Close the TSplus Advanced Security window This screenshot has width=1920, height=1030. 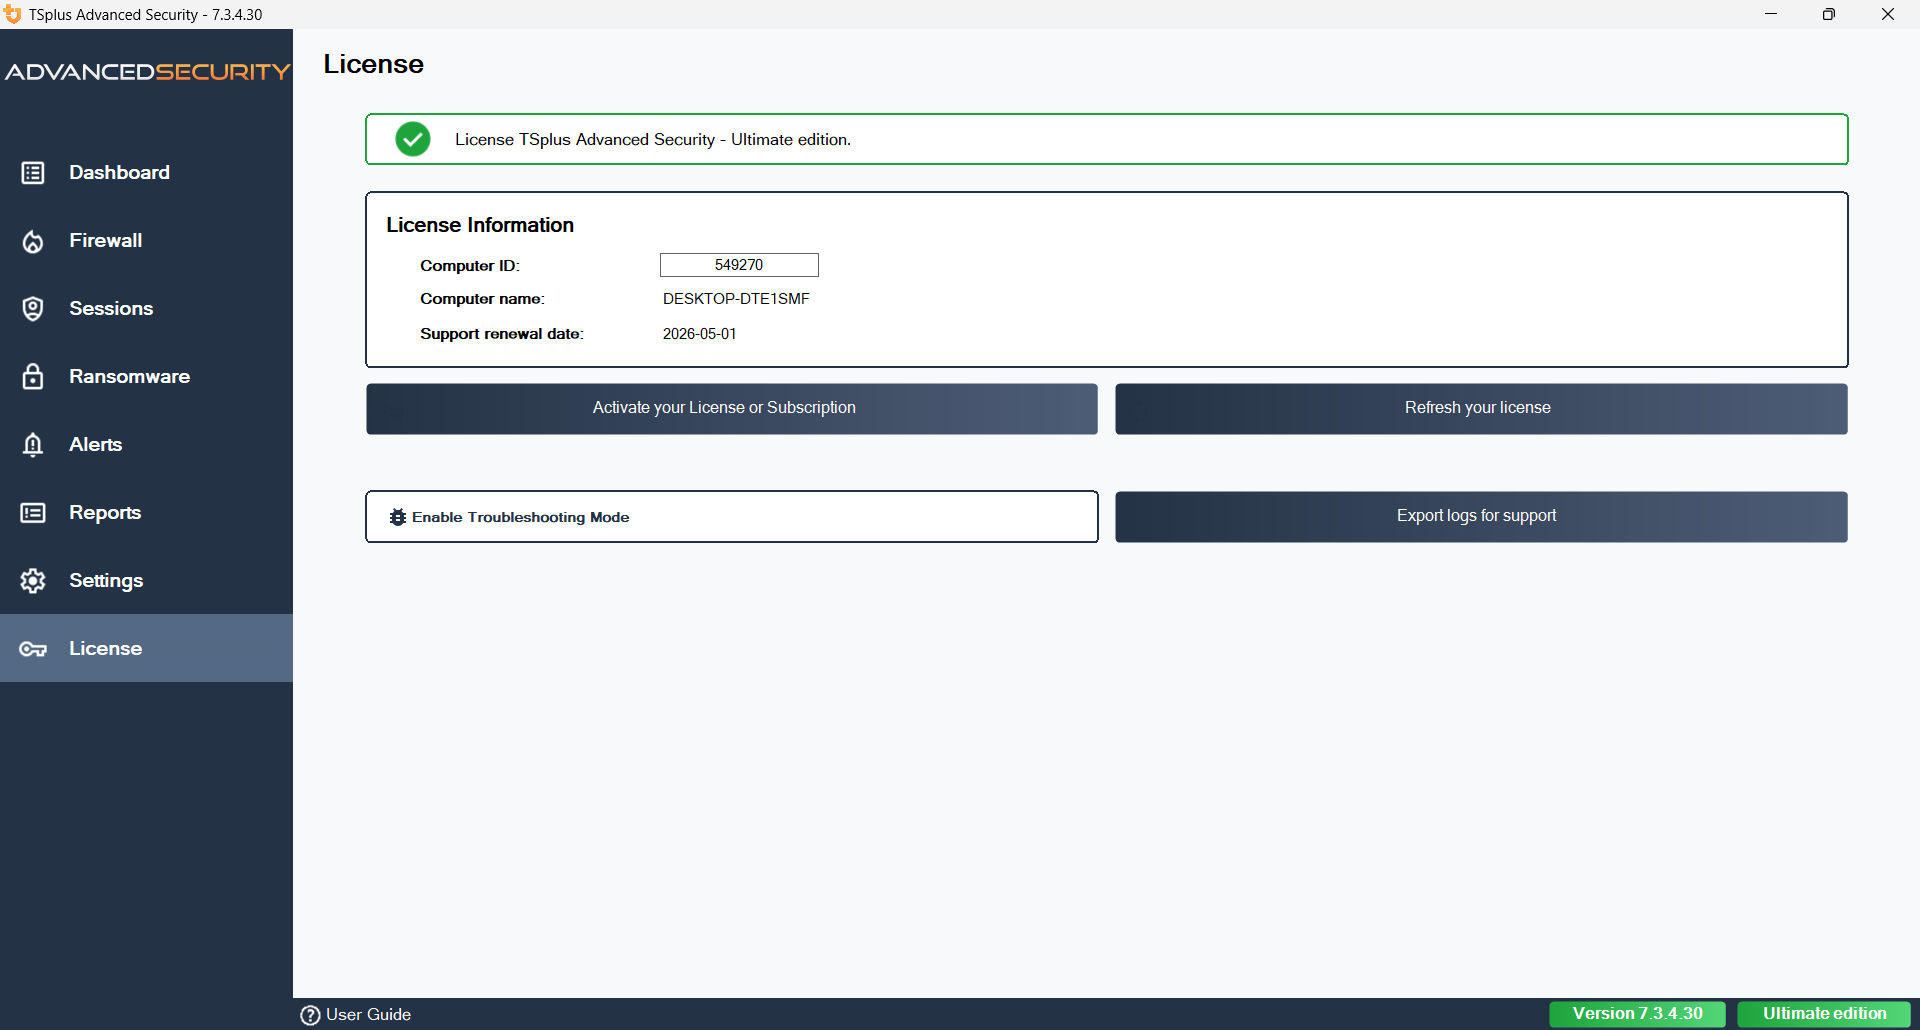pos(1888,14)
